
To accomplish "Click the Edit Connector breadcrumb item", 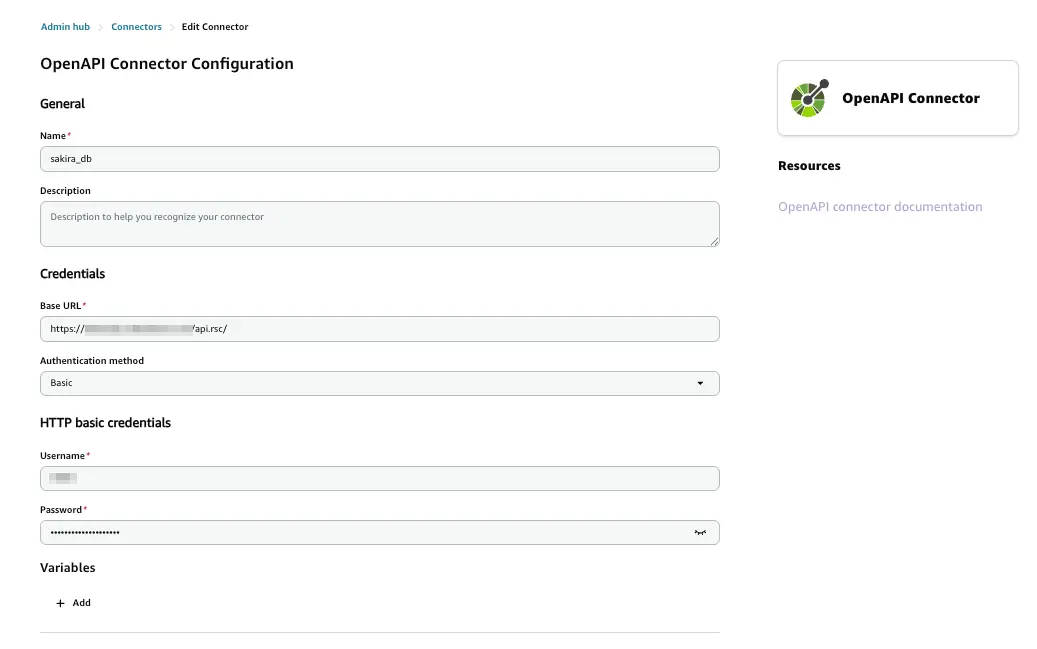I will coord(215,27).
